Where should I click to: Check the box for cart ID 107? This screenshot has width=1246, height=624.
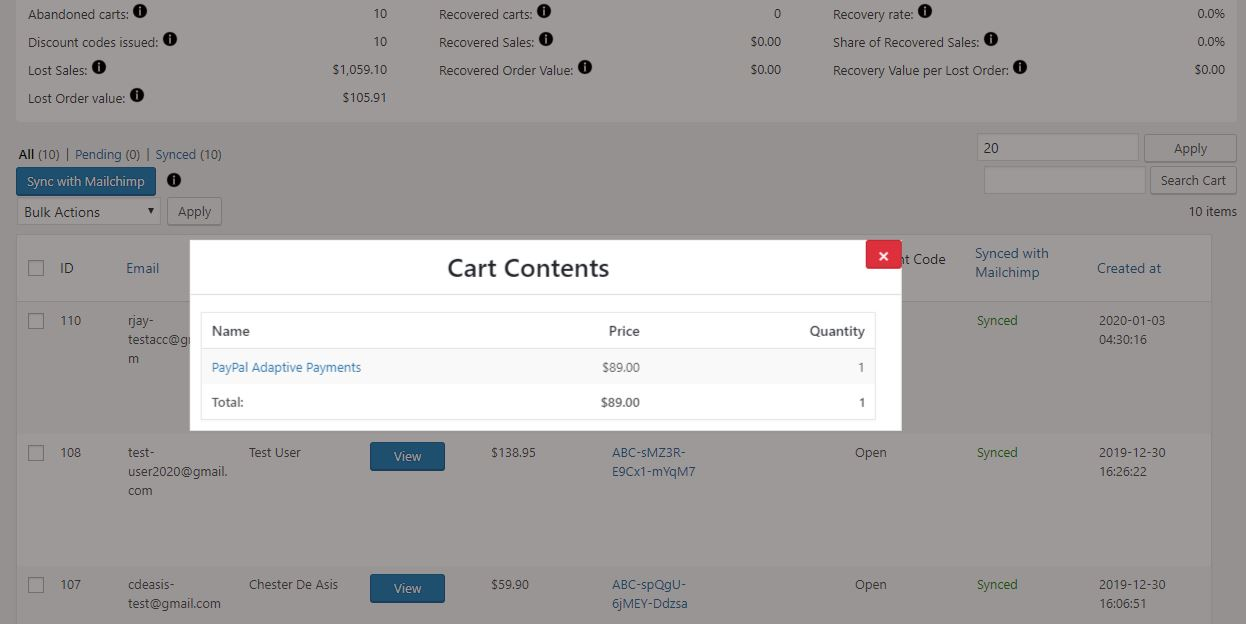pyautogui.click(x=36, y=585)
